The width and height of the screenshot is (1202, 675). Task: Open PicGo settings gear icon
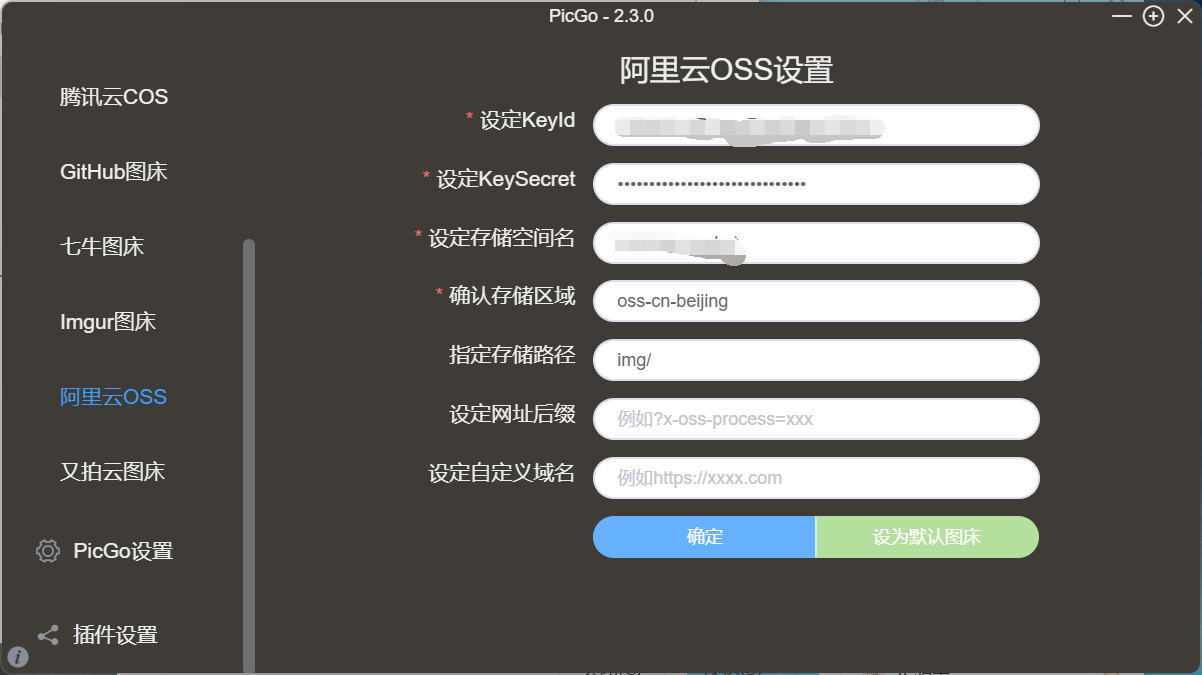pyautogui.click(x=48, y=551)
